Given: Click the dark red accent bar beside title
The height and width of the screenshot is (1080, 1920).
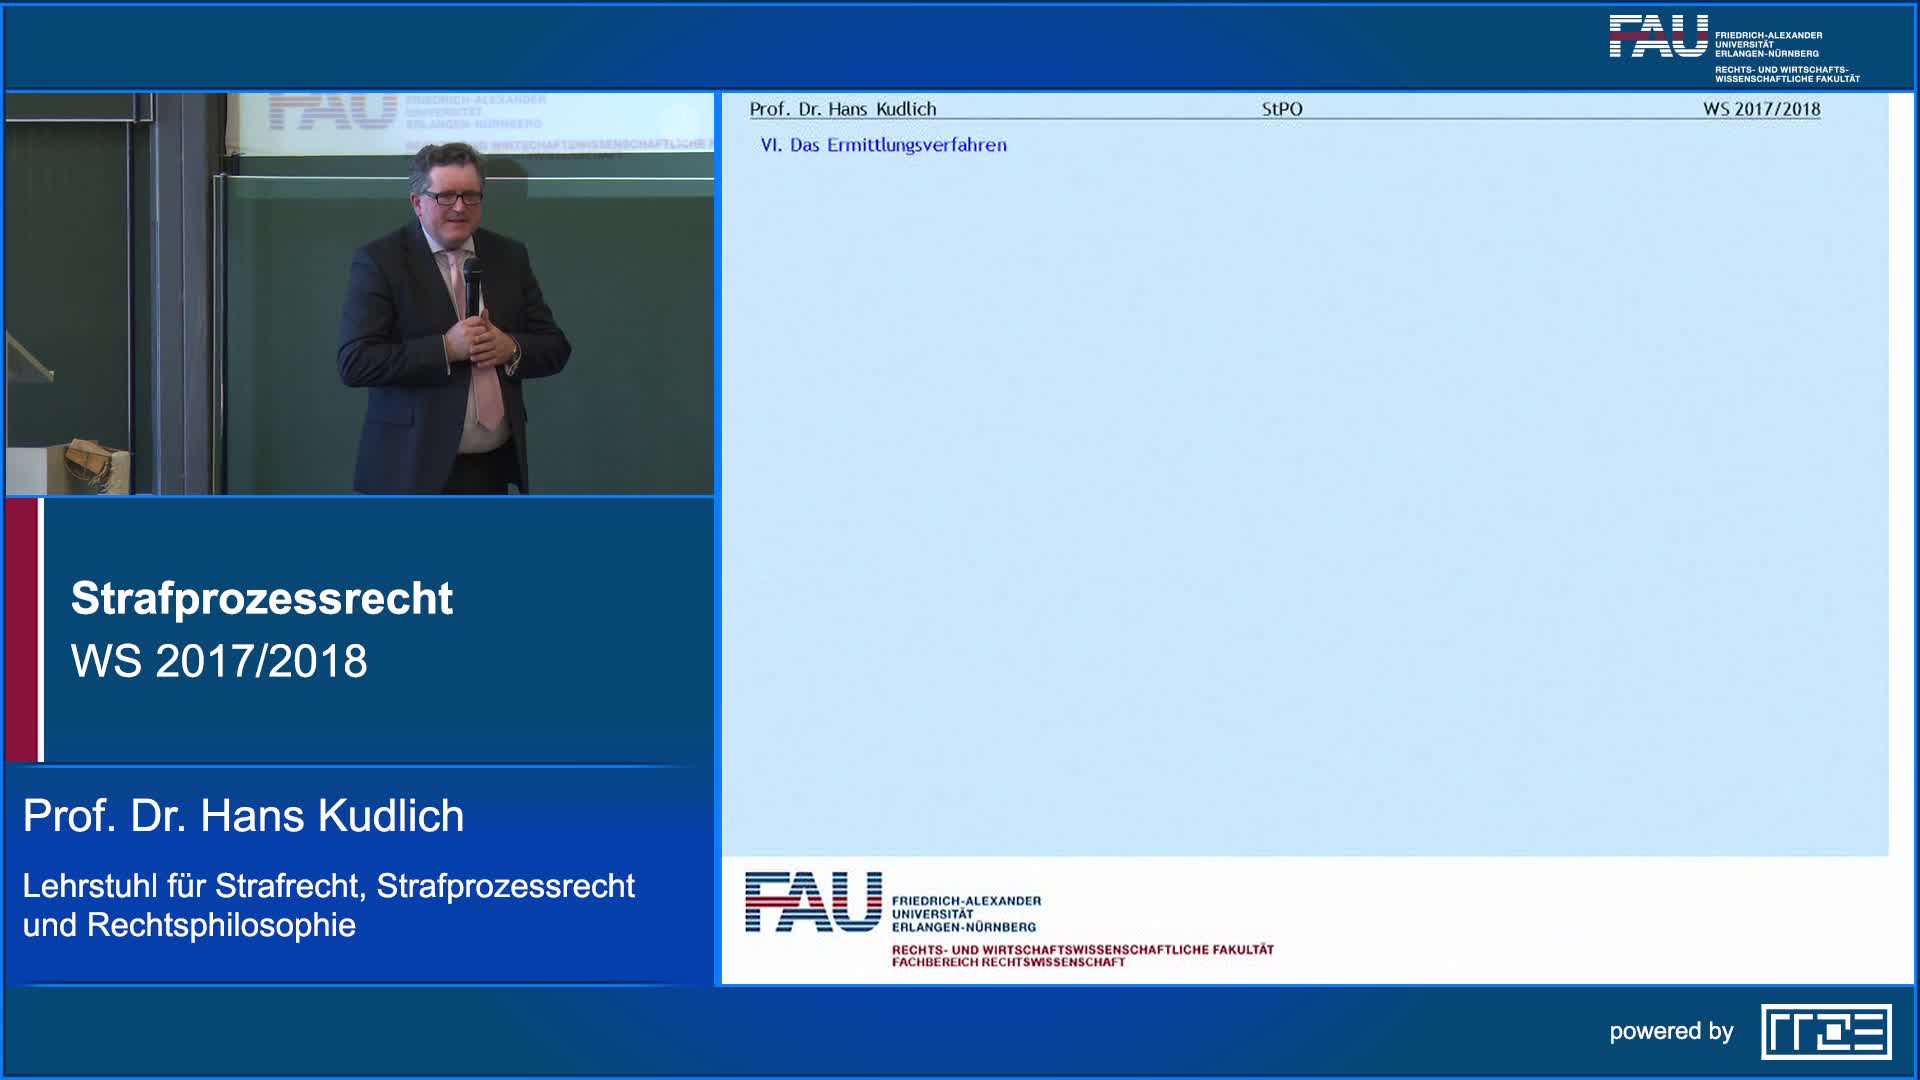Looking at the screenshot, I should click(21, 630).
